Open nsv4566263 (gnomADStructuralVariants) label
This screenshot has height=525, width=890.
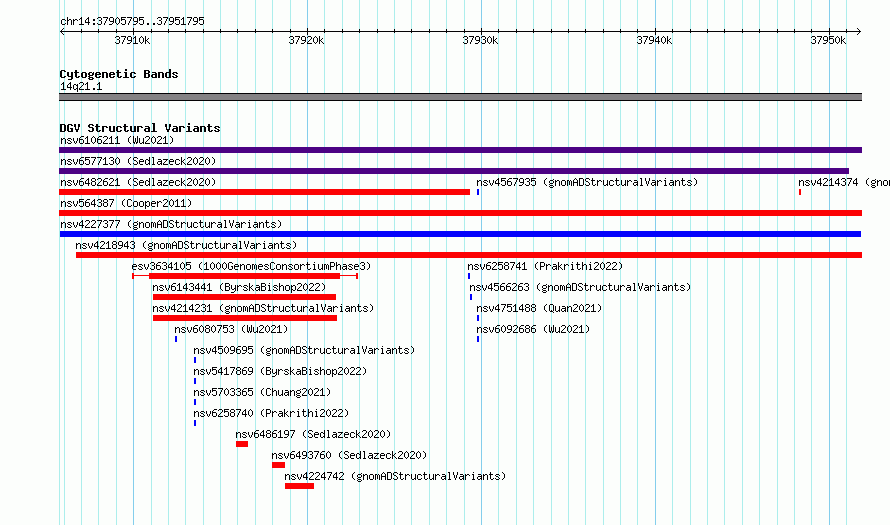click(x=580, y=287)
